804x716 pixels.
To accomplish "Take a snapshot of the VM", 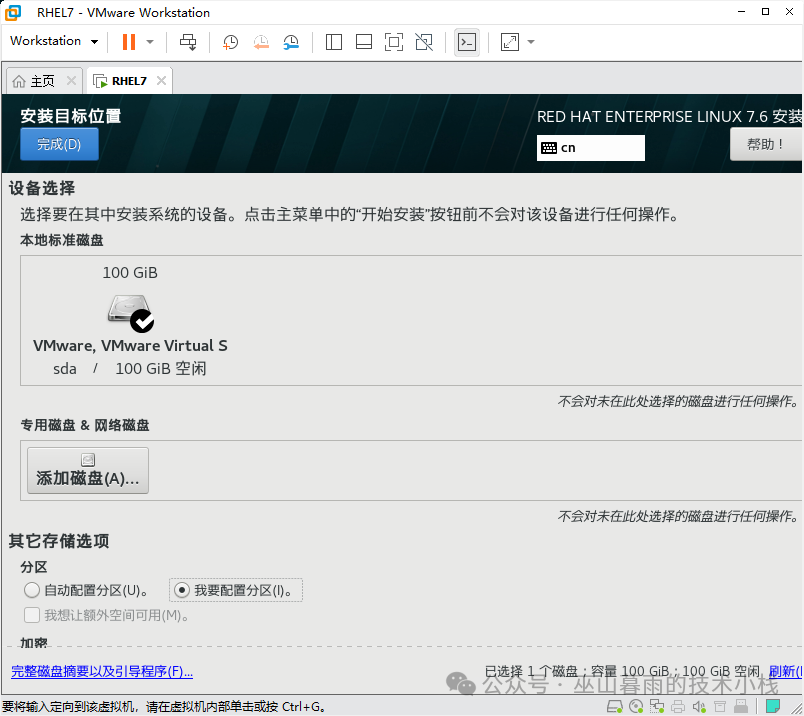I will (x=229, y=42).
